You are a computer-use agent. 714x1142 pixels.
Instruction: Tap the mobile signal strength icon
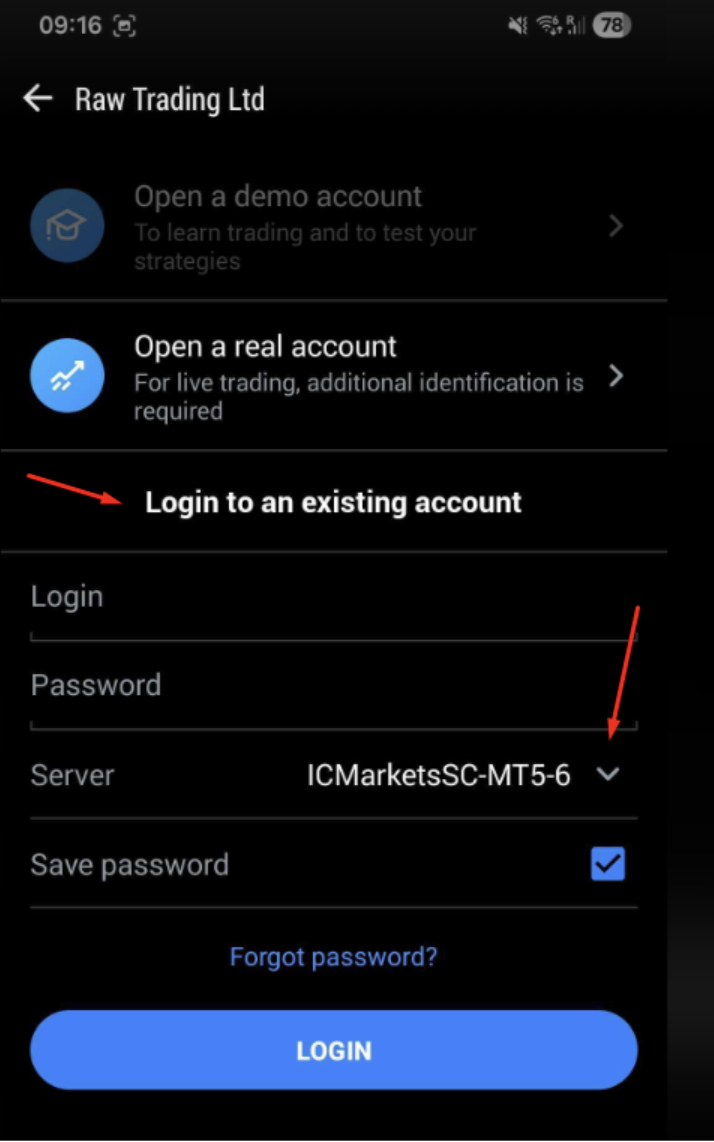tap(576, 26)
